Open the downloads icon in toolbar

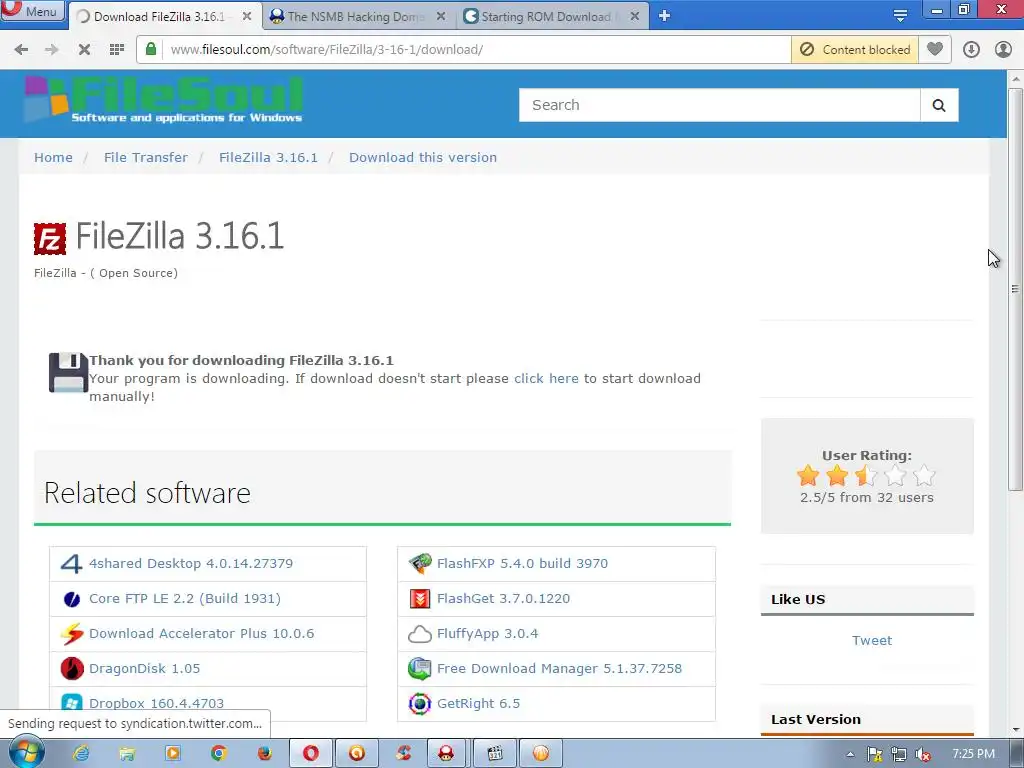click(971, 50)
